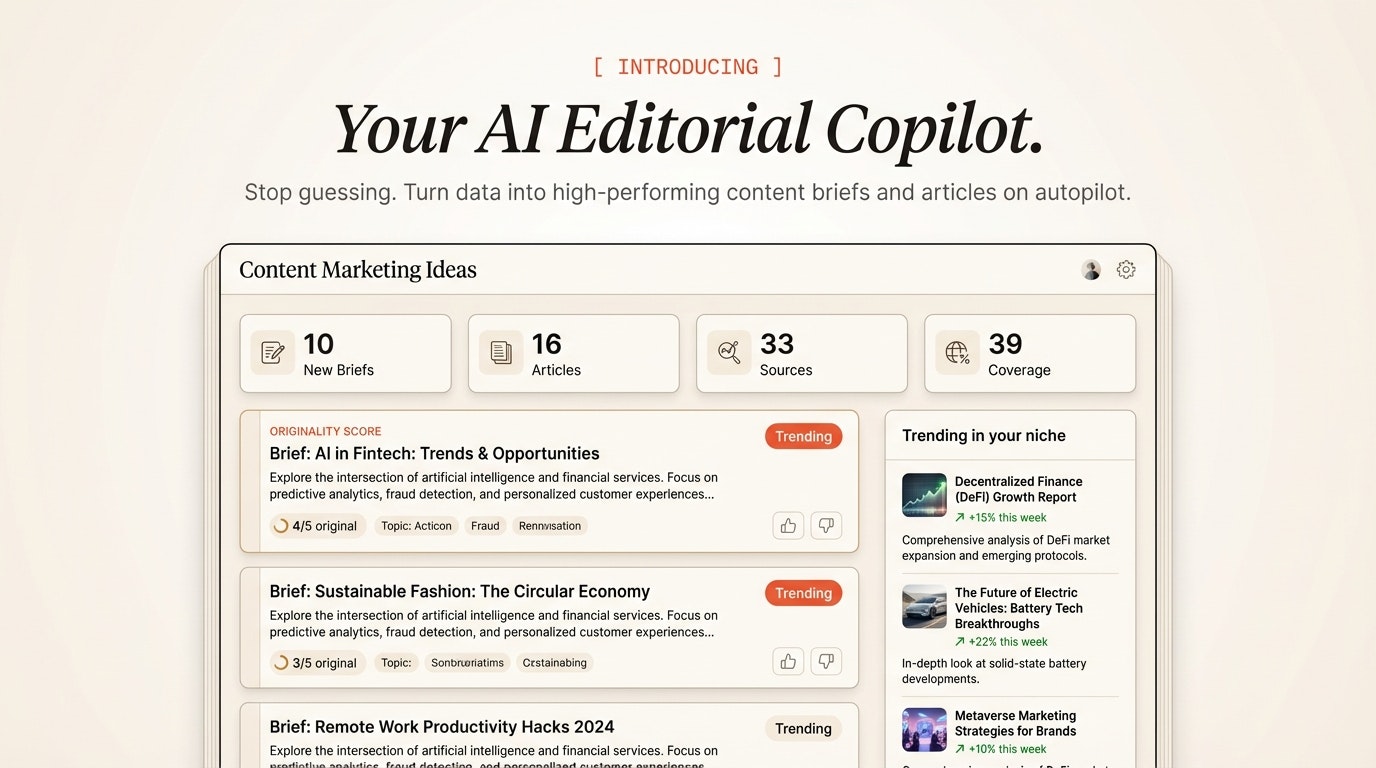Screen dimensions: 1376x768
Task: Click the originality score spinner on AI in Fintech
Action: (281, 525)
